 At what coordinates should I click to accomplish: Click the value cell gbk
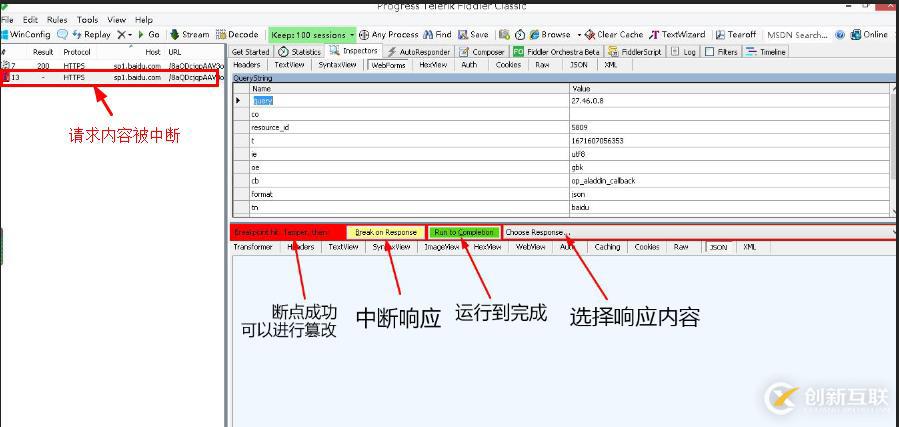point(730,167)
